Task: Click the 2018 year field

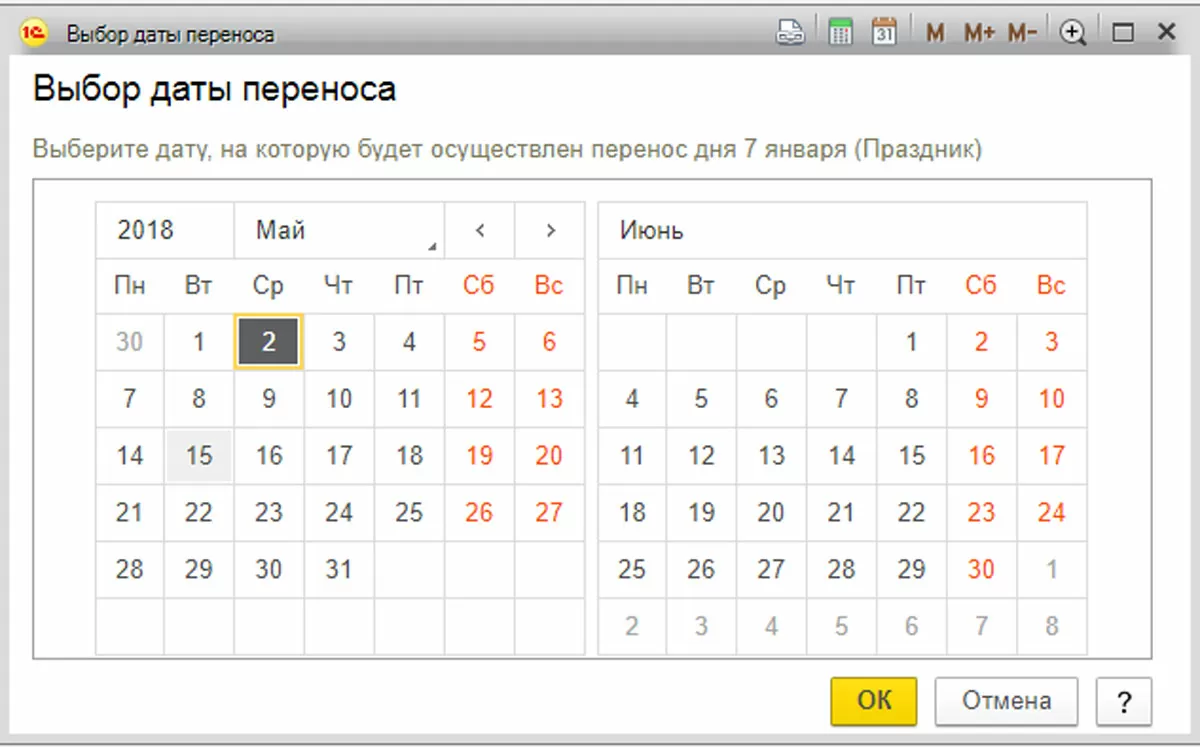Action: (x=165, y=231)
